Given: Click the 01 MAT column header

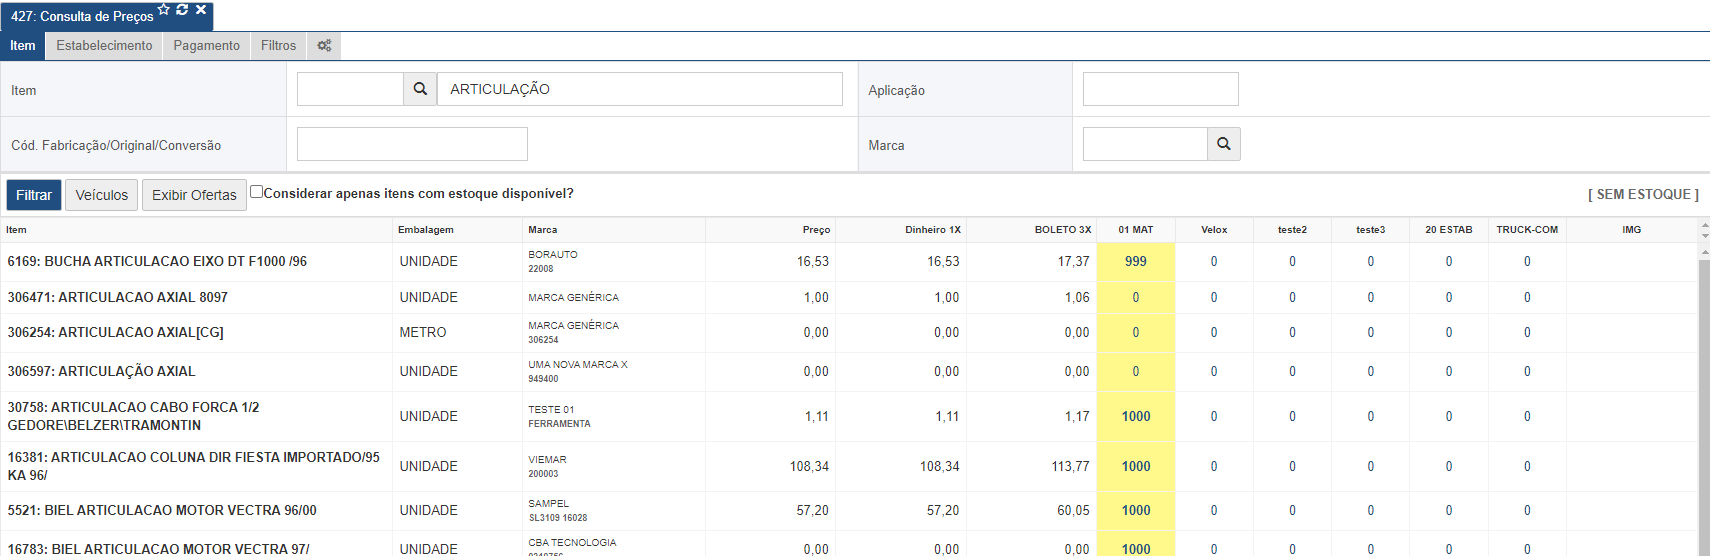Looking at the screenshot, I should coord(1136,230).
